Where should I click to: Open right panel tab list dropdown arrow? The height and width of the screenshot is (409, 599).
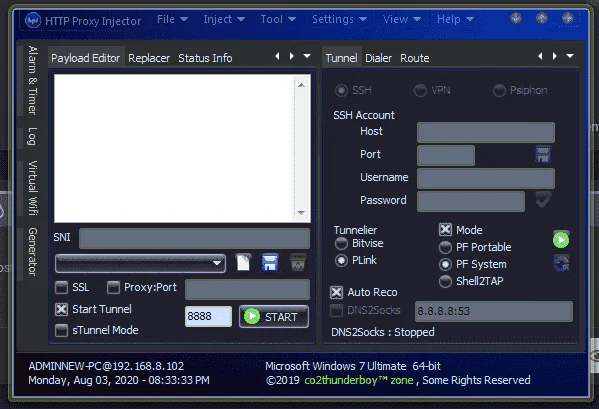click(x=570, y=56)
